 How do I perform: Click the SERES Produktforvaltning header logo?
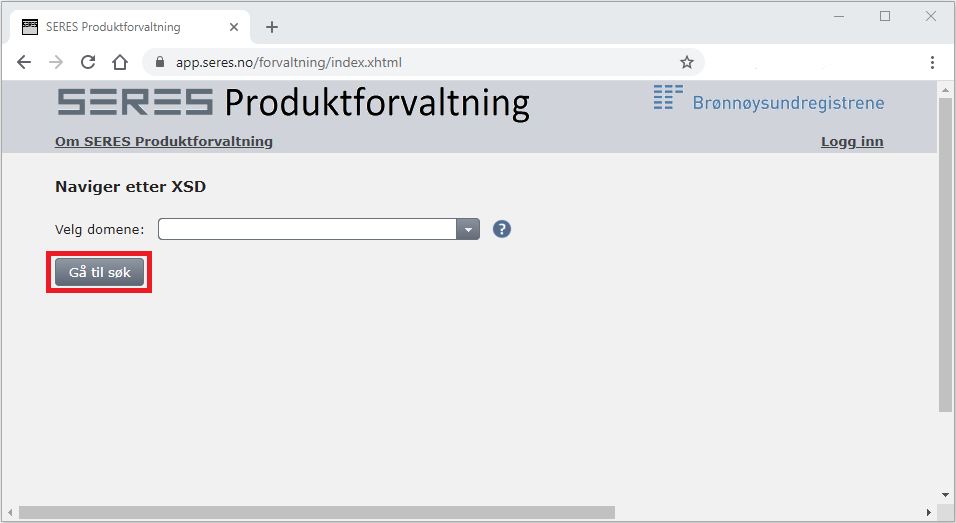pos(293,102)
